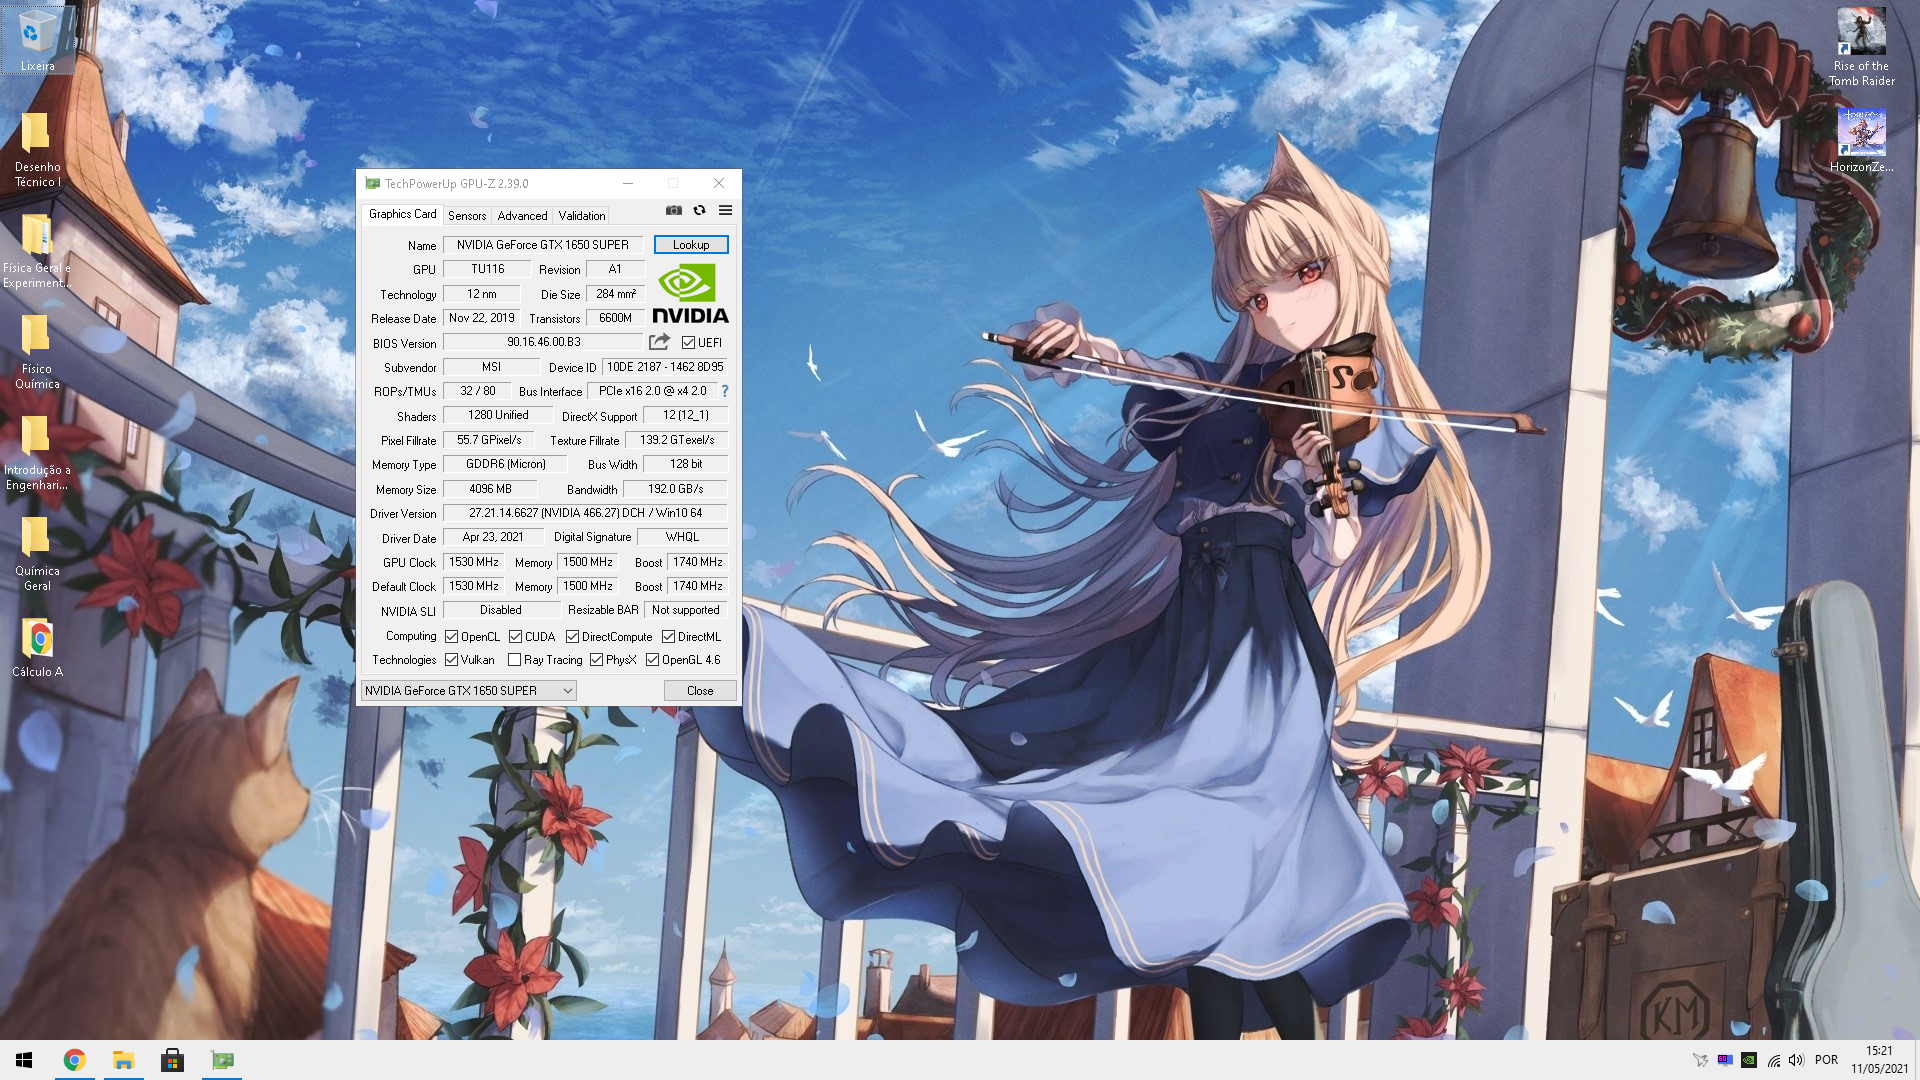1920x1080 pixels.
Task: Click the Memory Type value GDDR6 (Micron)
Action: point(505,464)
